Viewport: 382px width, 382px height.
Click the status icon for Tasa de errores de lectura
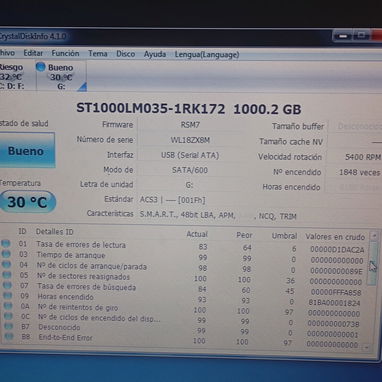[x=6, y=243]
